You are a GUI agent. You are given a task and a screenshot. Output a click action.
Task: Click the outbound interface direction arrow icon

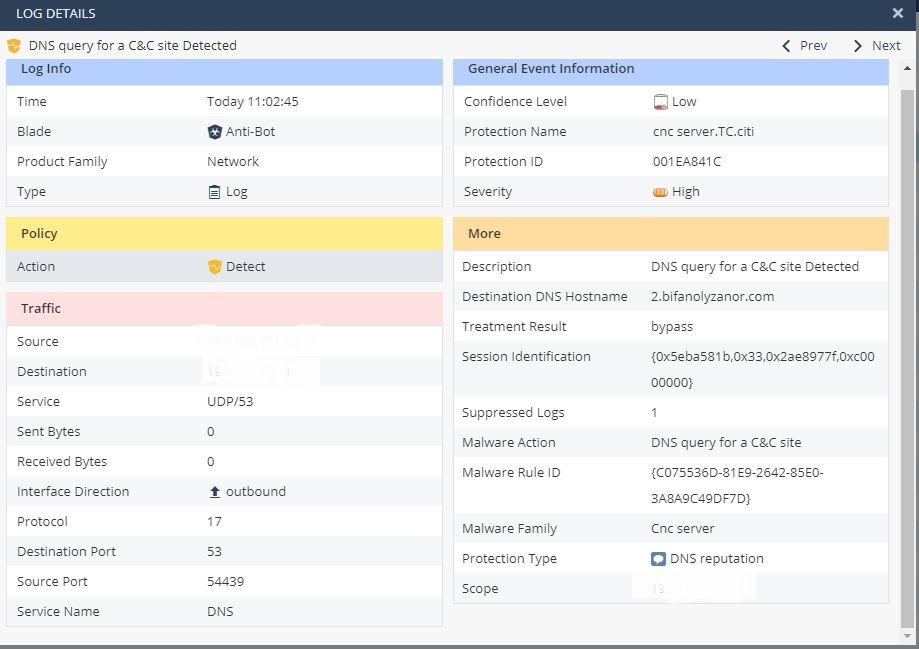click(x=214, y=492)
